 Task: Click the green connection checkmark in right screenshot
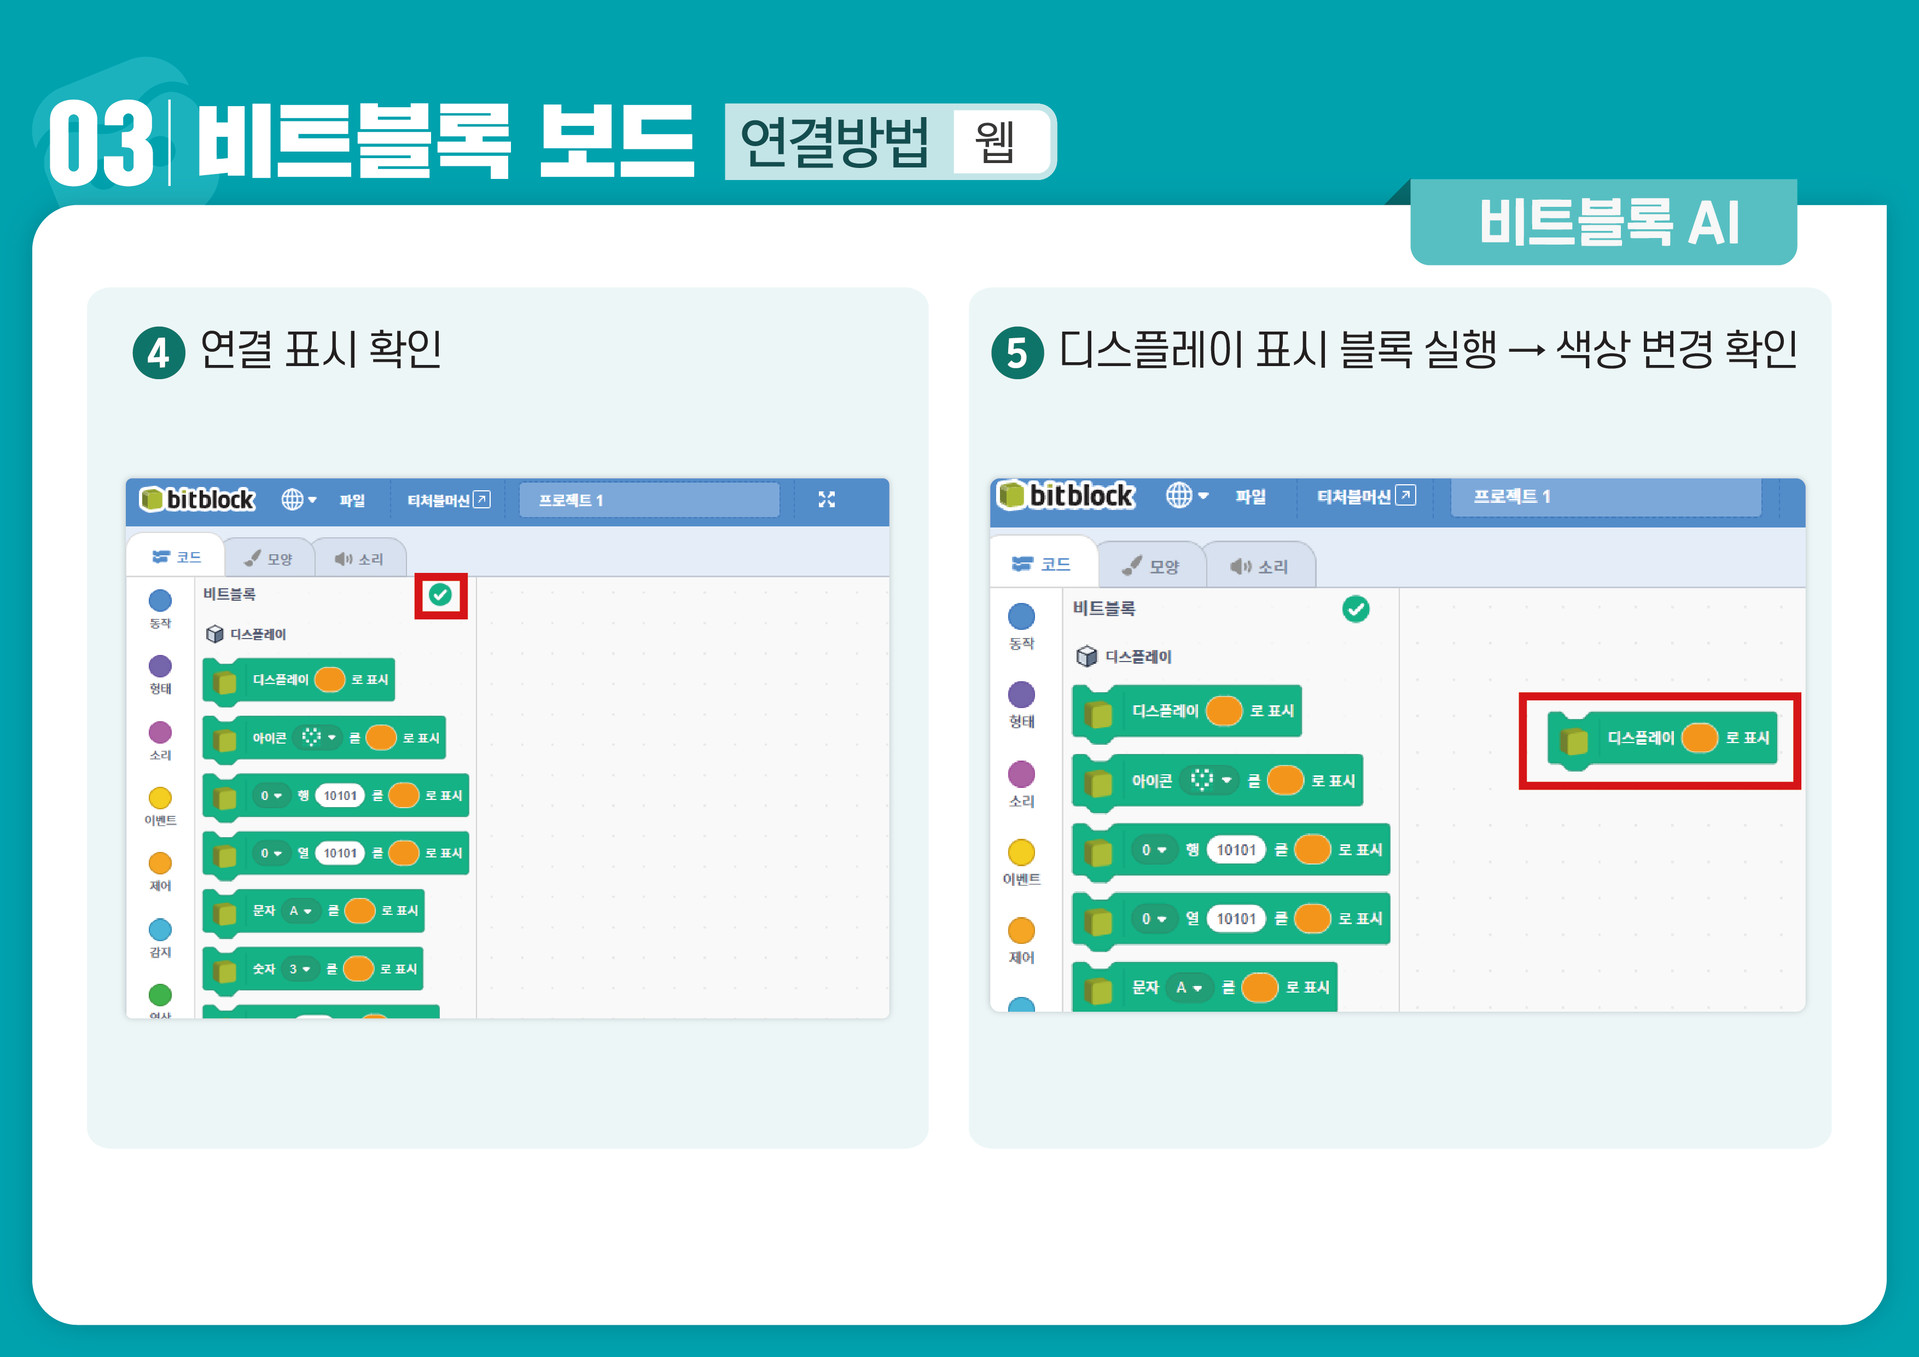point(1355,609)
